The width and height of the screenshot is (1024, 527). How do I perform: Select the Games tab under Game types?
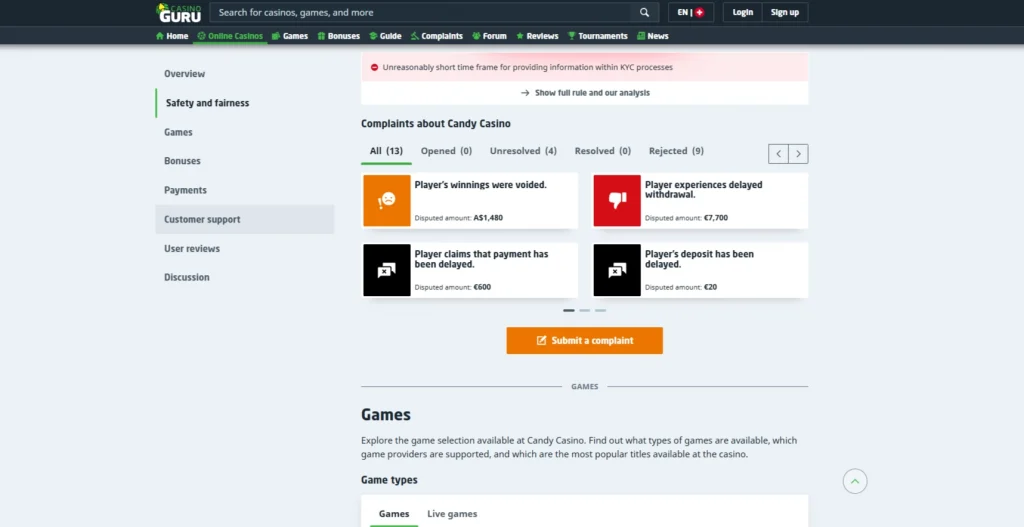tap(394, 514)
